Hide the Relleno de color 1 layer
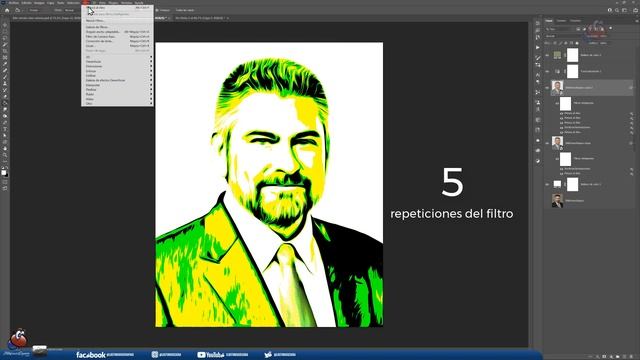The height and width of the screenshot is (360, 640). [x=547, y=184]
